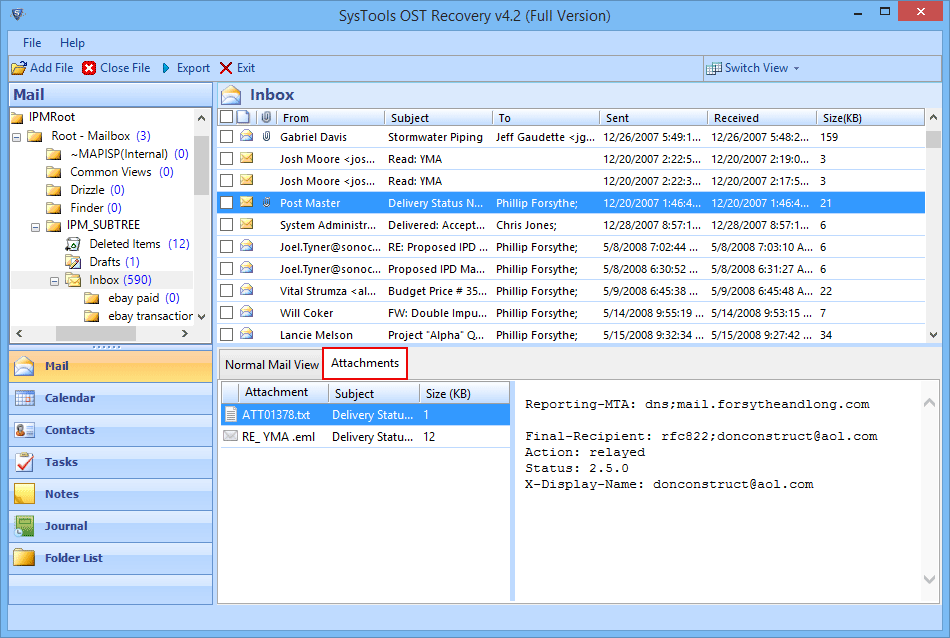Sort by Sent column header
This screenshot has height=638, width=950.
[653, 118]
